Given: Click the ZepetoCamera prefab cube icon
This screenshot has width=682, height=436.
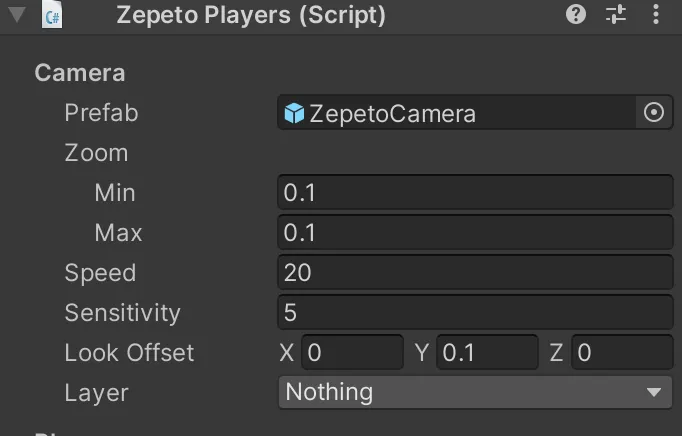Looking at the screenshot, I should tap(294, 113).
